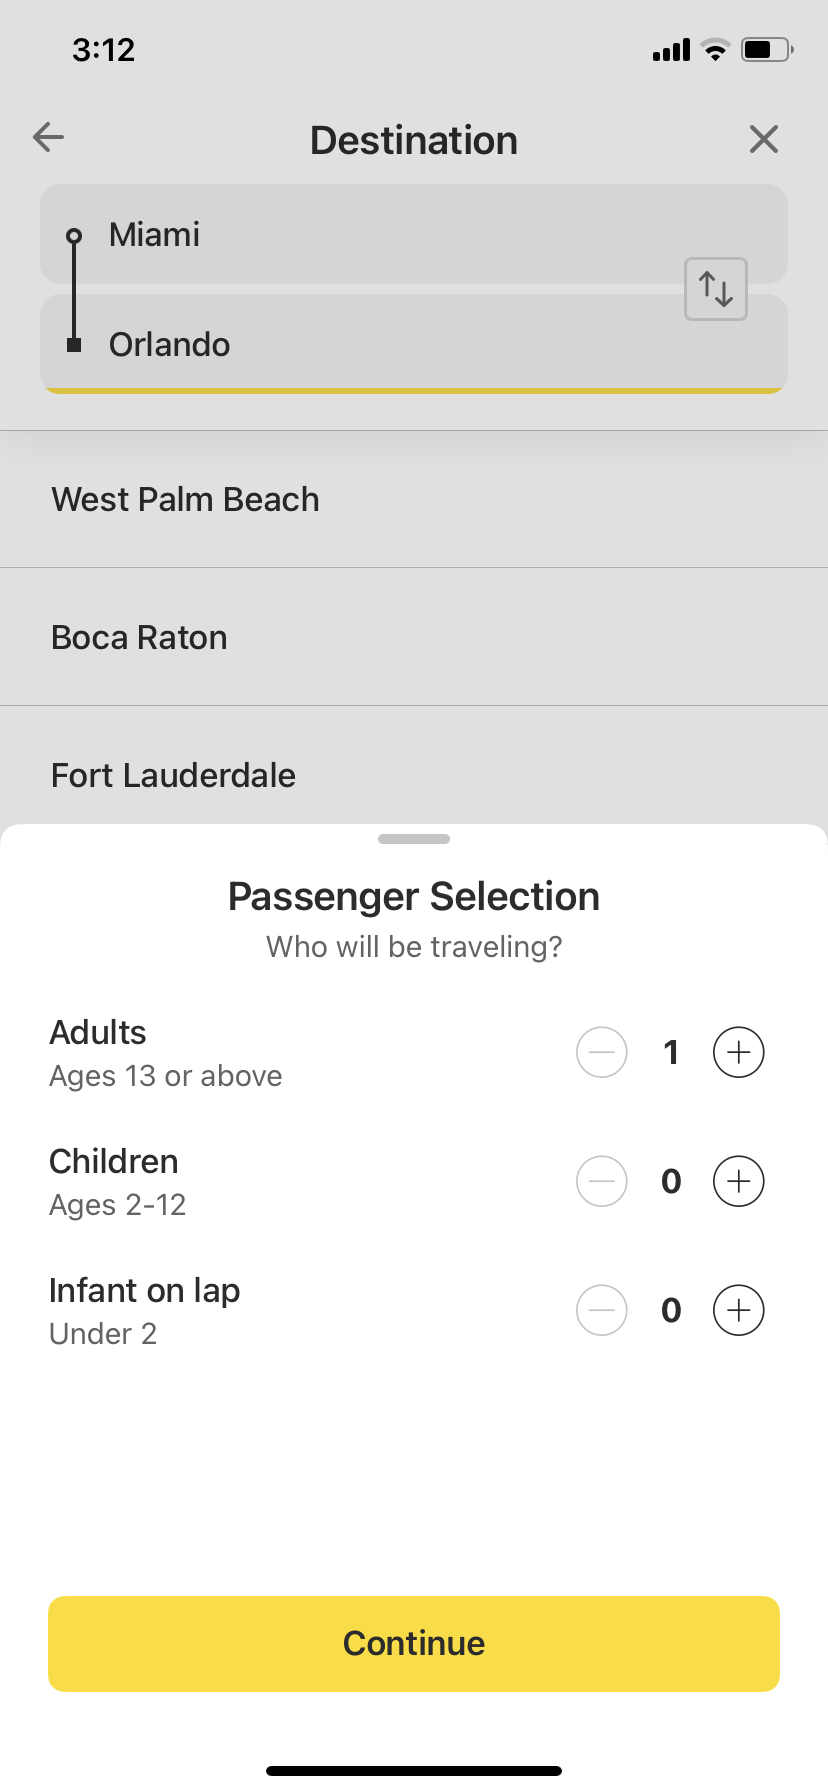Decrease the Adults passenger count
The width and height of the screenshot is (828, 1792).
pos(602,1052)
